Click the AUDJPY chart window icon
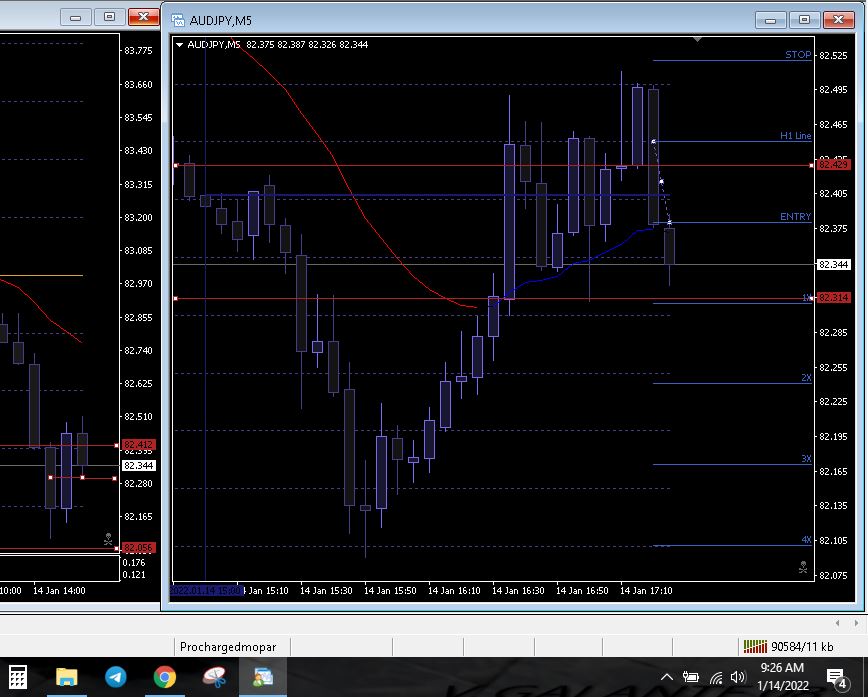 (x=178, y=20)
